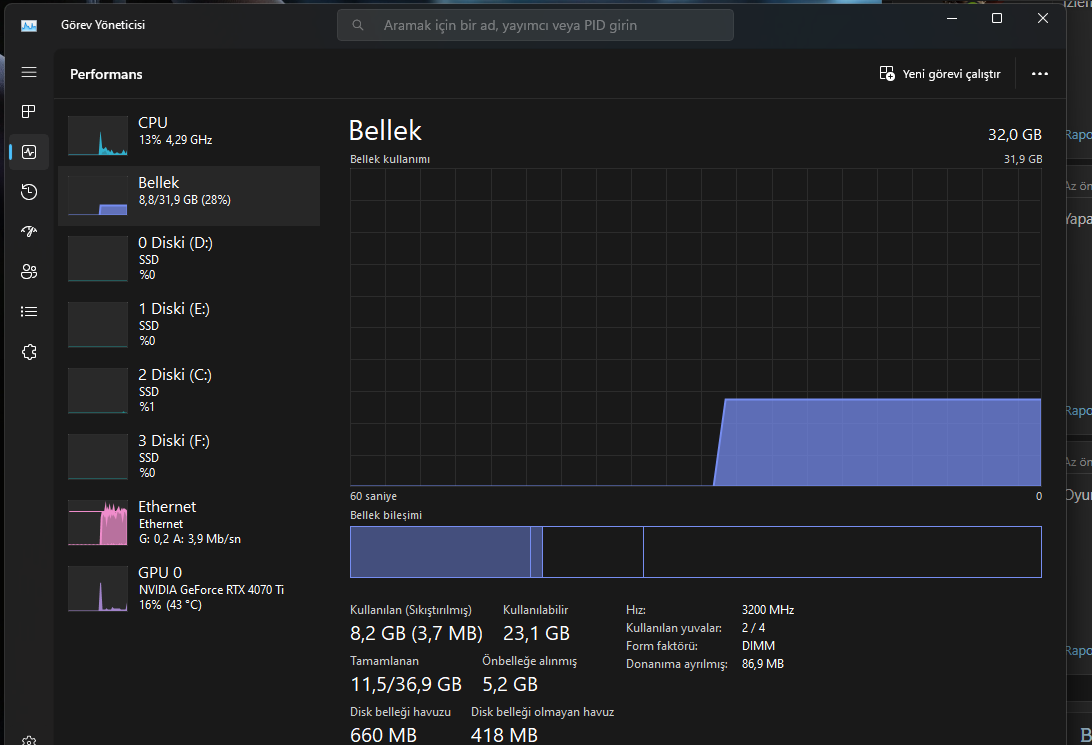Click the standby segment of memory composition bar
Screen dimensions: 1092x745
593,552
